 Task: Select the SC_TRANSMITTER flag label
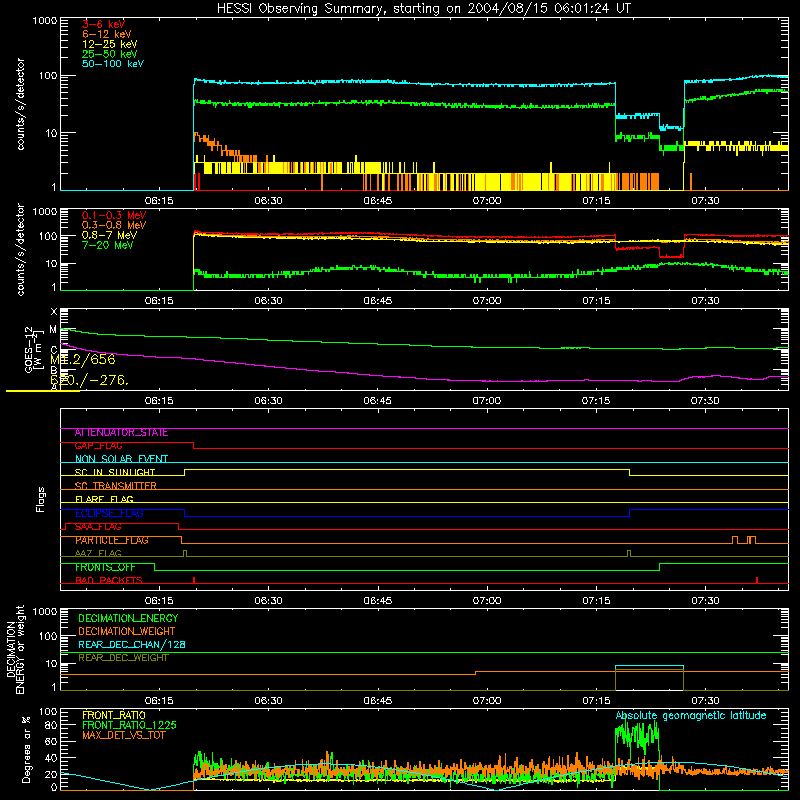point(115,486)
